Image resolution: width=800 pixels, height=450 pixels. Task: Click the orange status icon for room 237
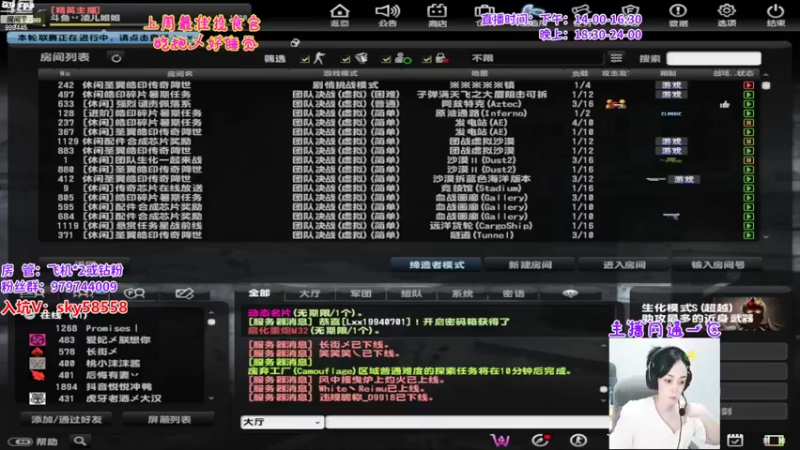[748, 122]
